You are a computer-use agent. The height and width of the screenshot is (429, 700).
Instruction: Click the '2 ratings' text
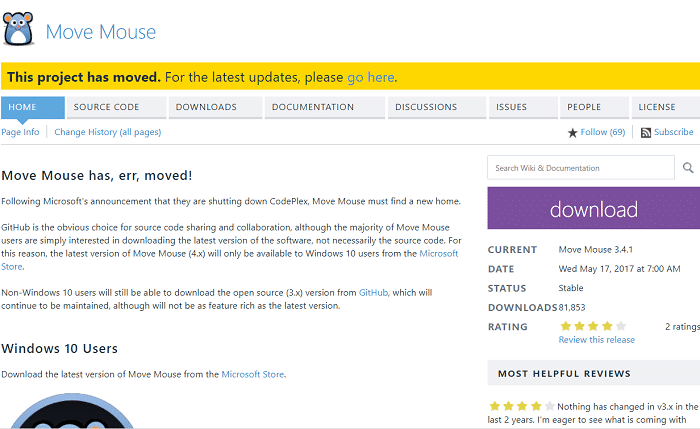pyautogui.click(x=682, y=327)
